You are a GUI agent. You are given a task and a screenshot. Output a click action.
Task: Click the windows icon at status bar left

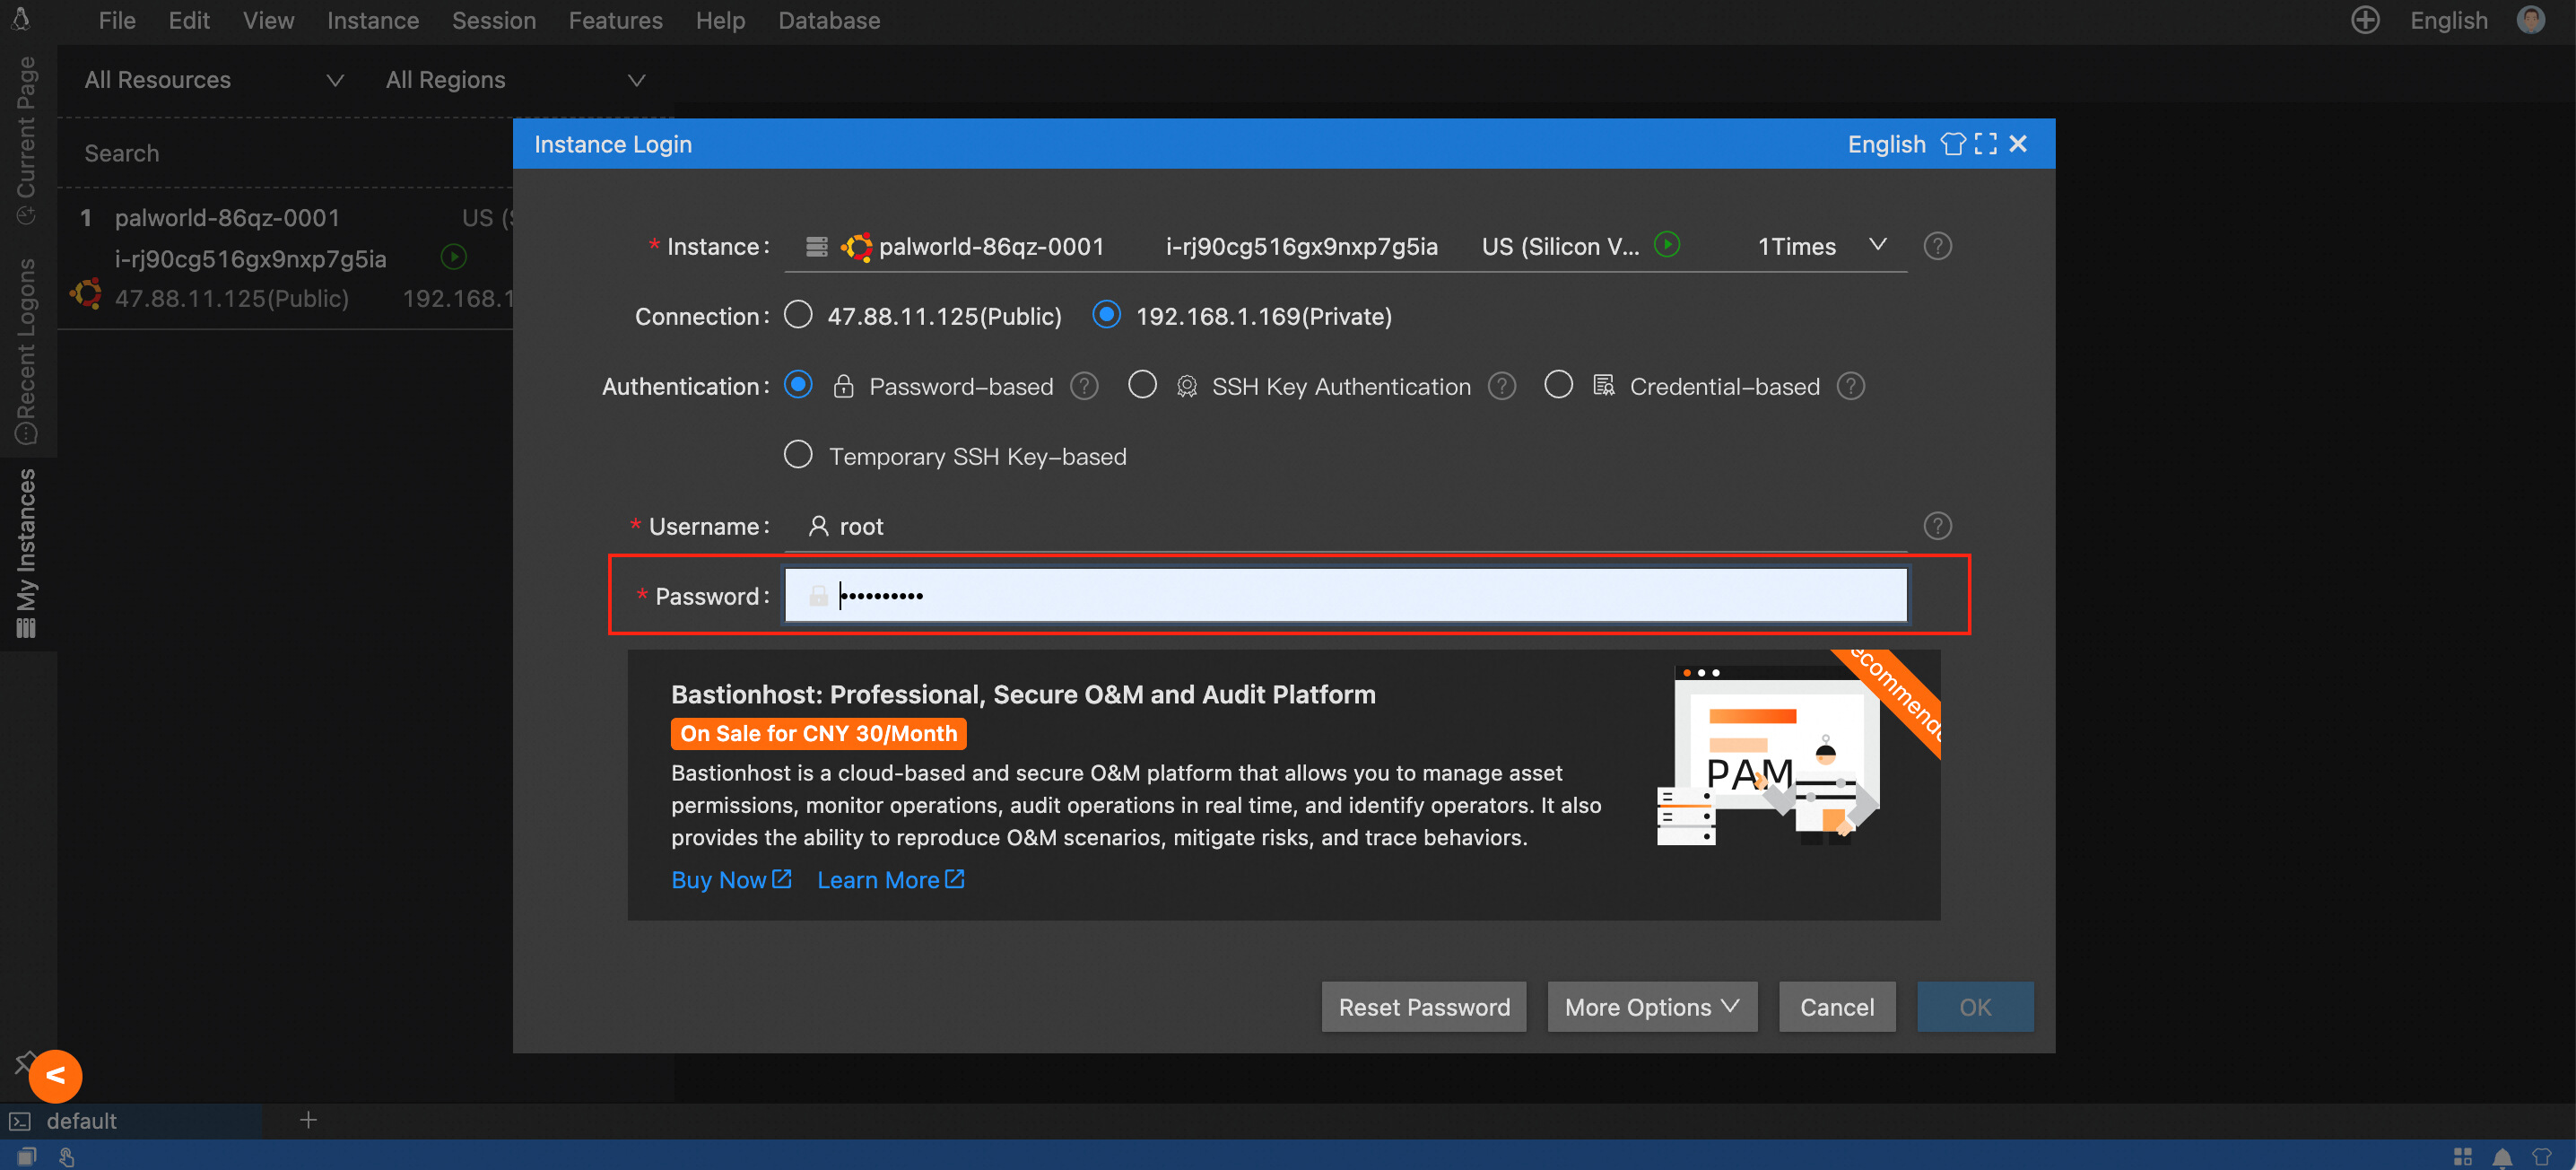pos(27,1156)
